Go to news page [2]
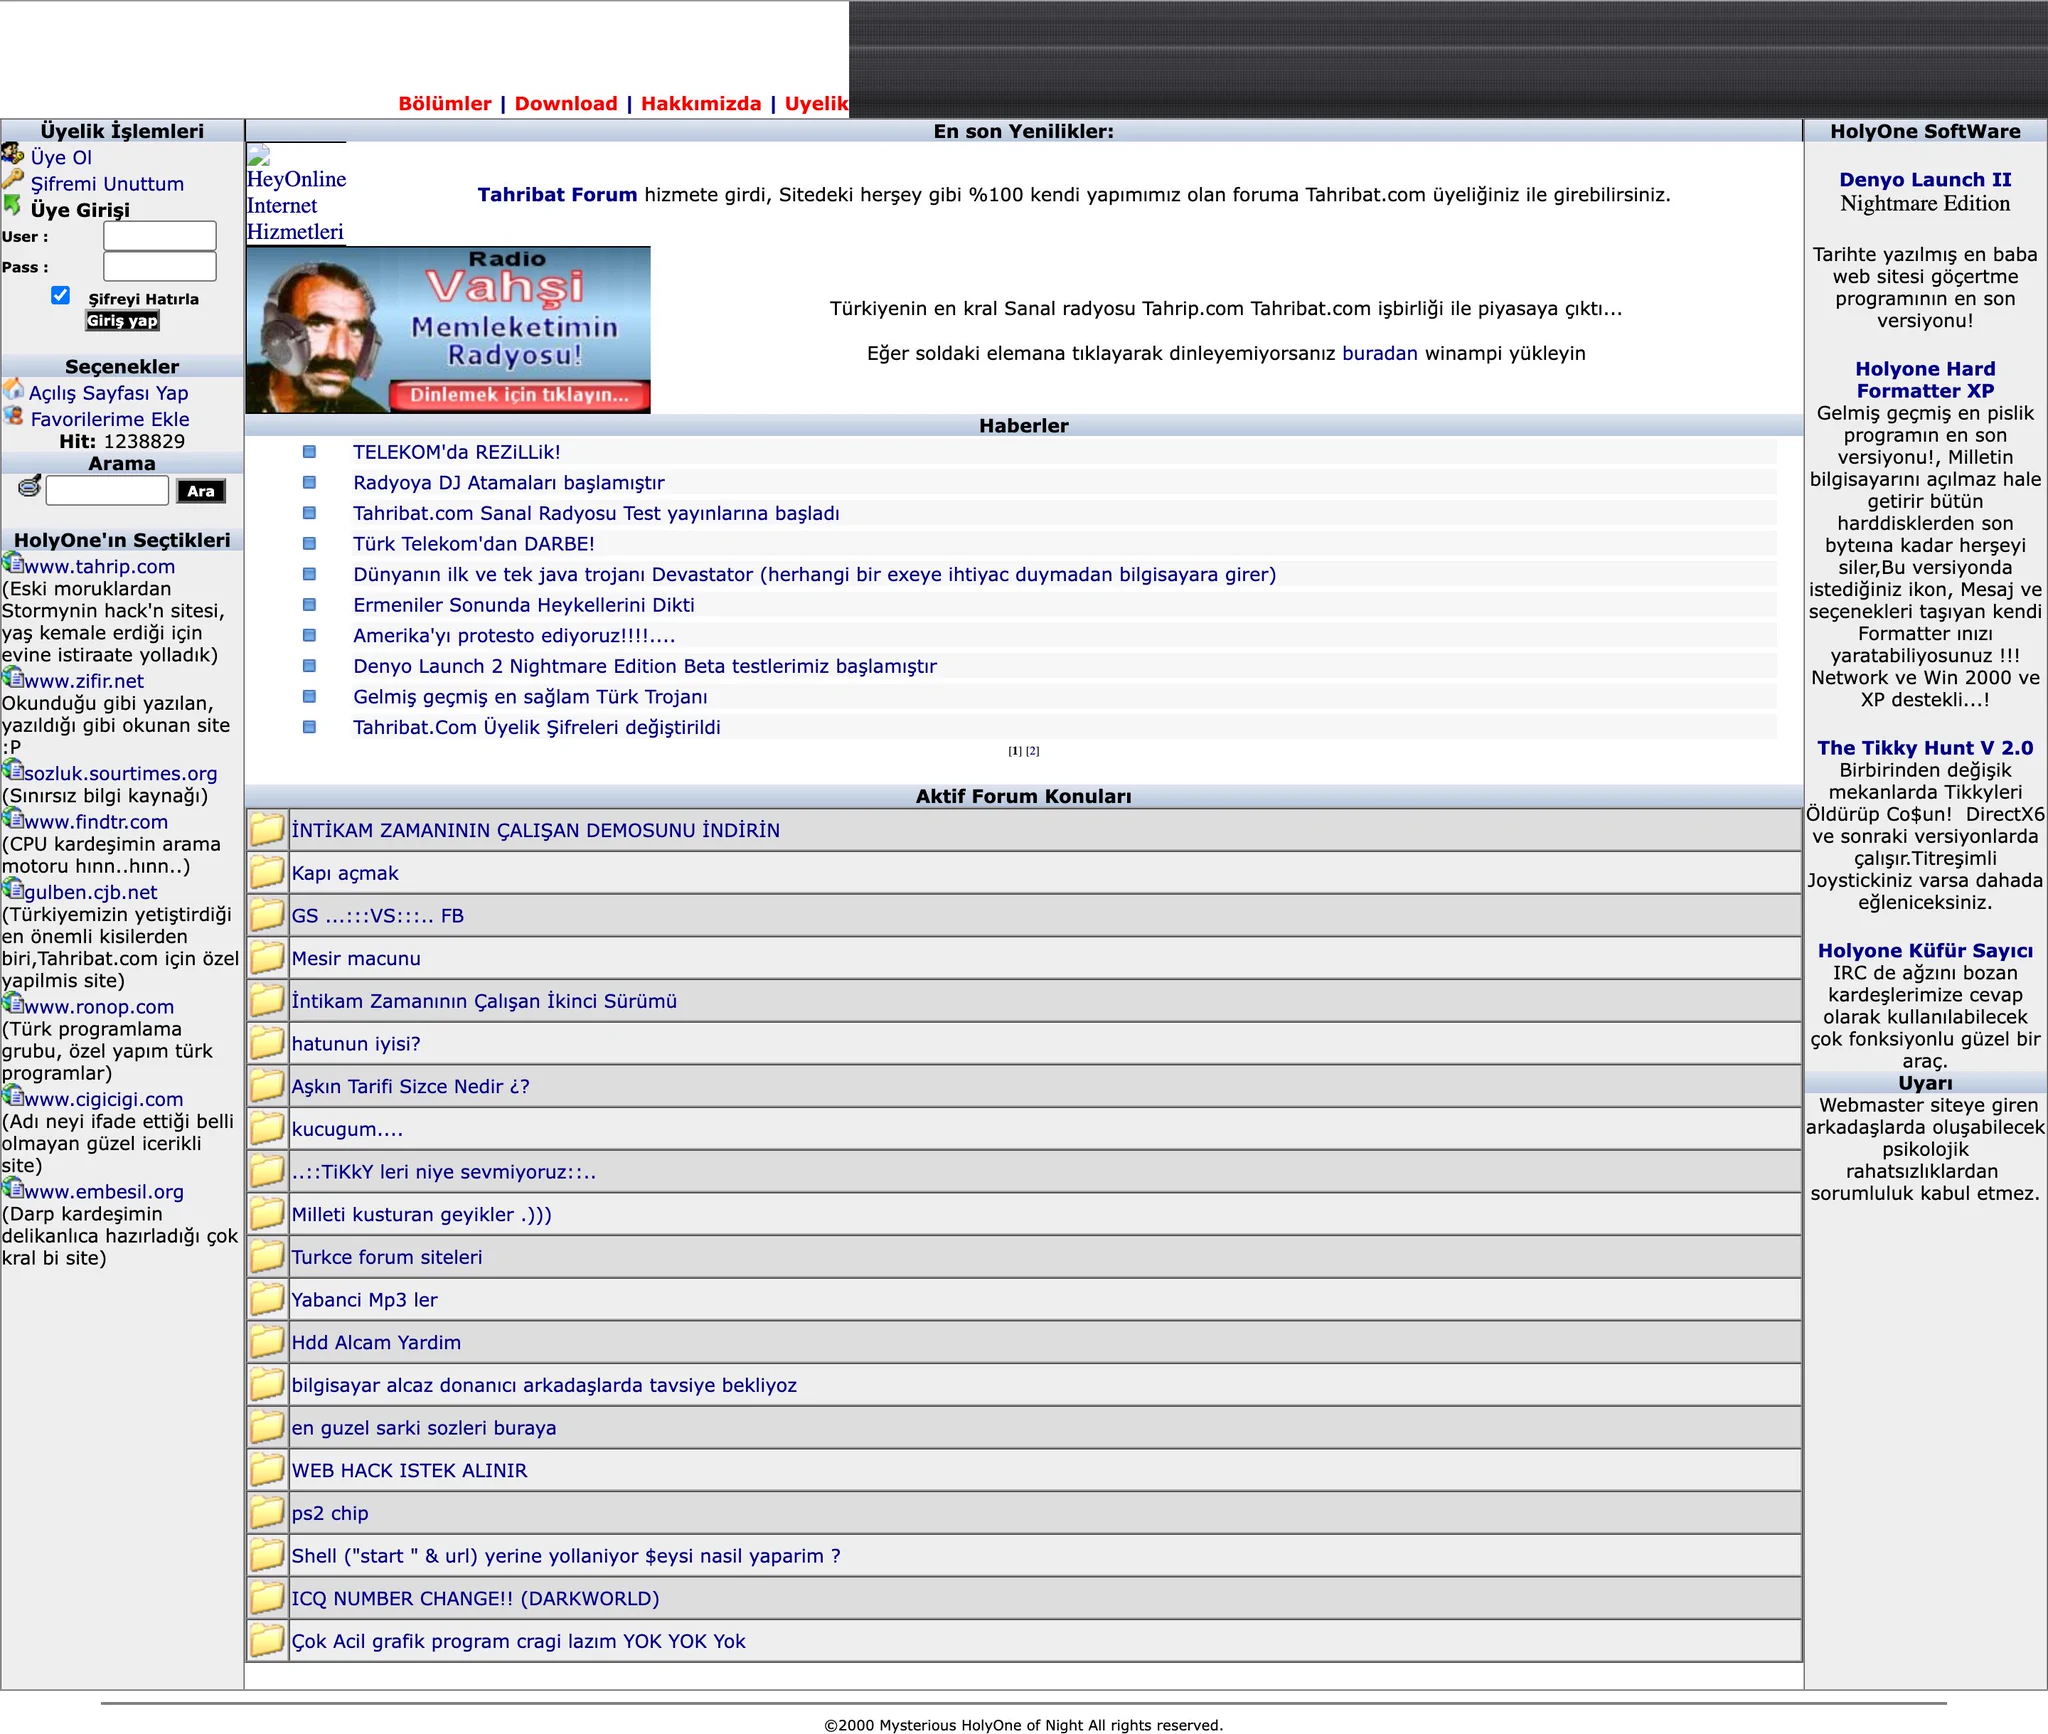Screen dimensions: 2048x1734 1033,751
